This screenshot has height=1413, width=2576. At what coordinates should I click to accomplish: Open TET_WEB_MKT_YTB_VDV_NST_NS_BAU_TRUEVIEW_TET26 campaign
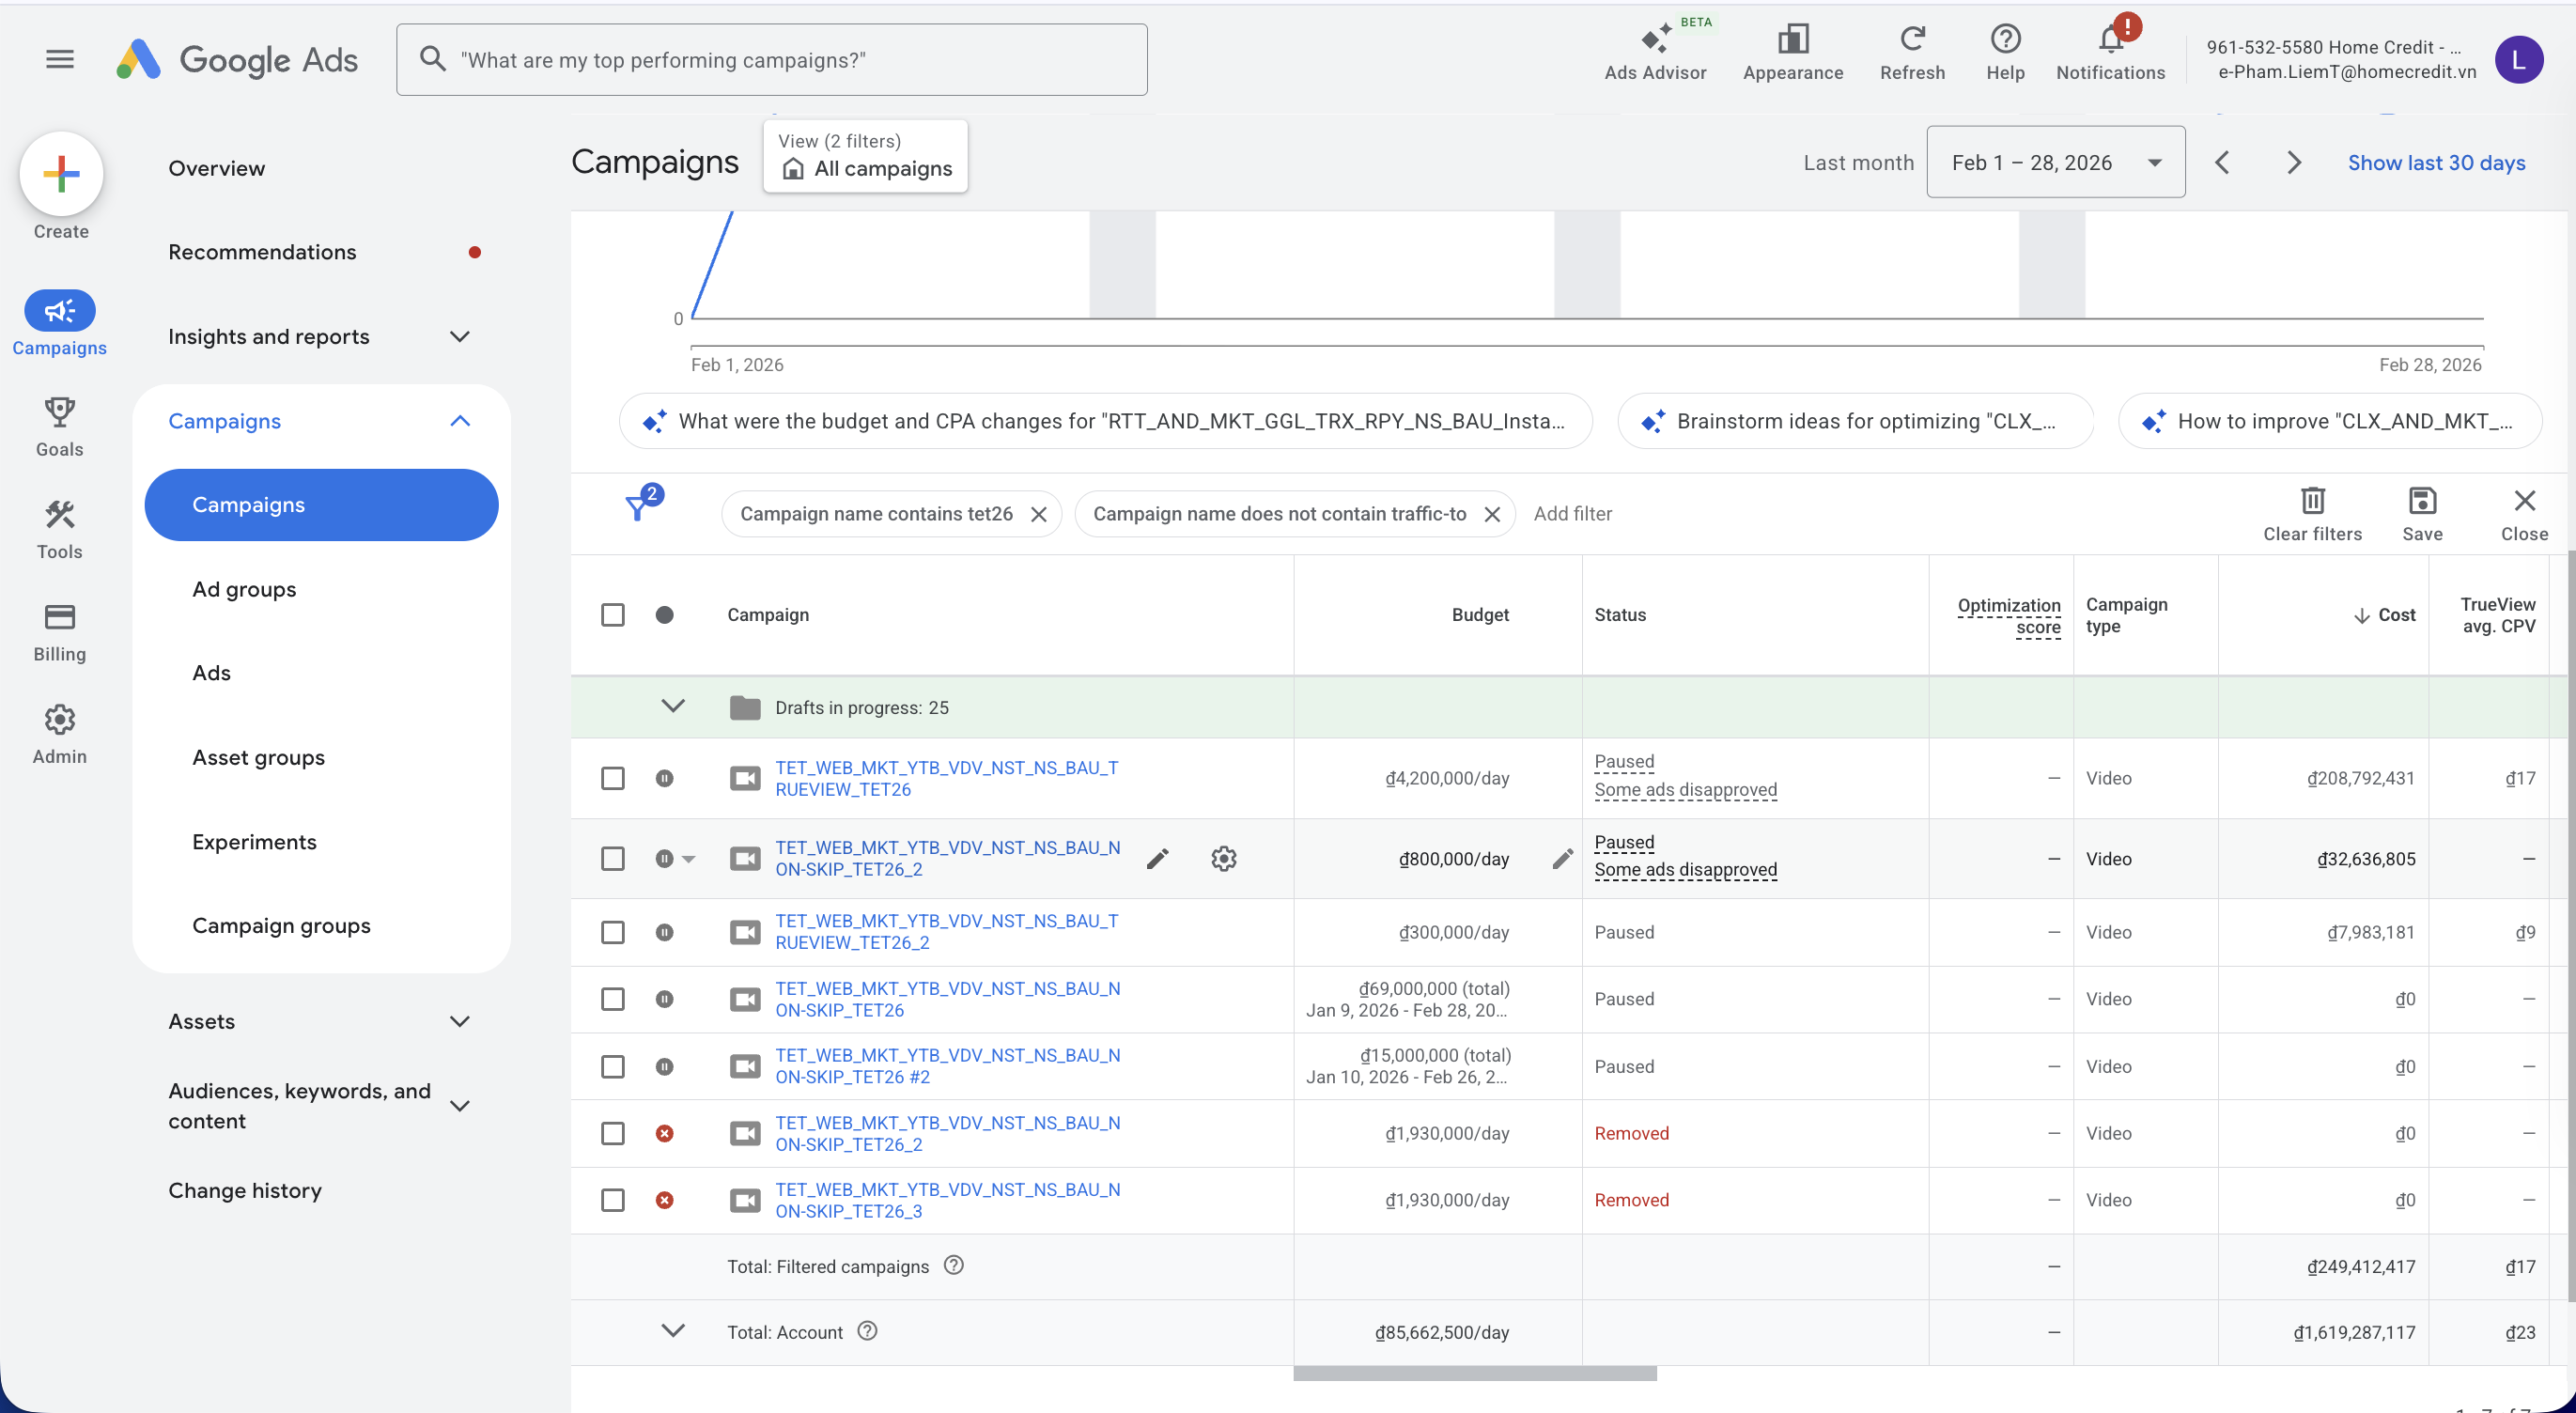point(946,778)
